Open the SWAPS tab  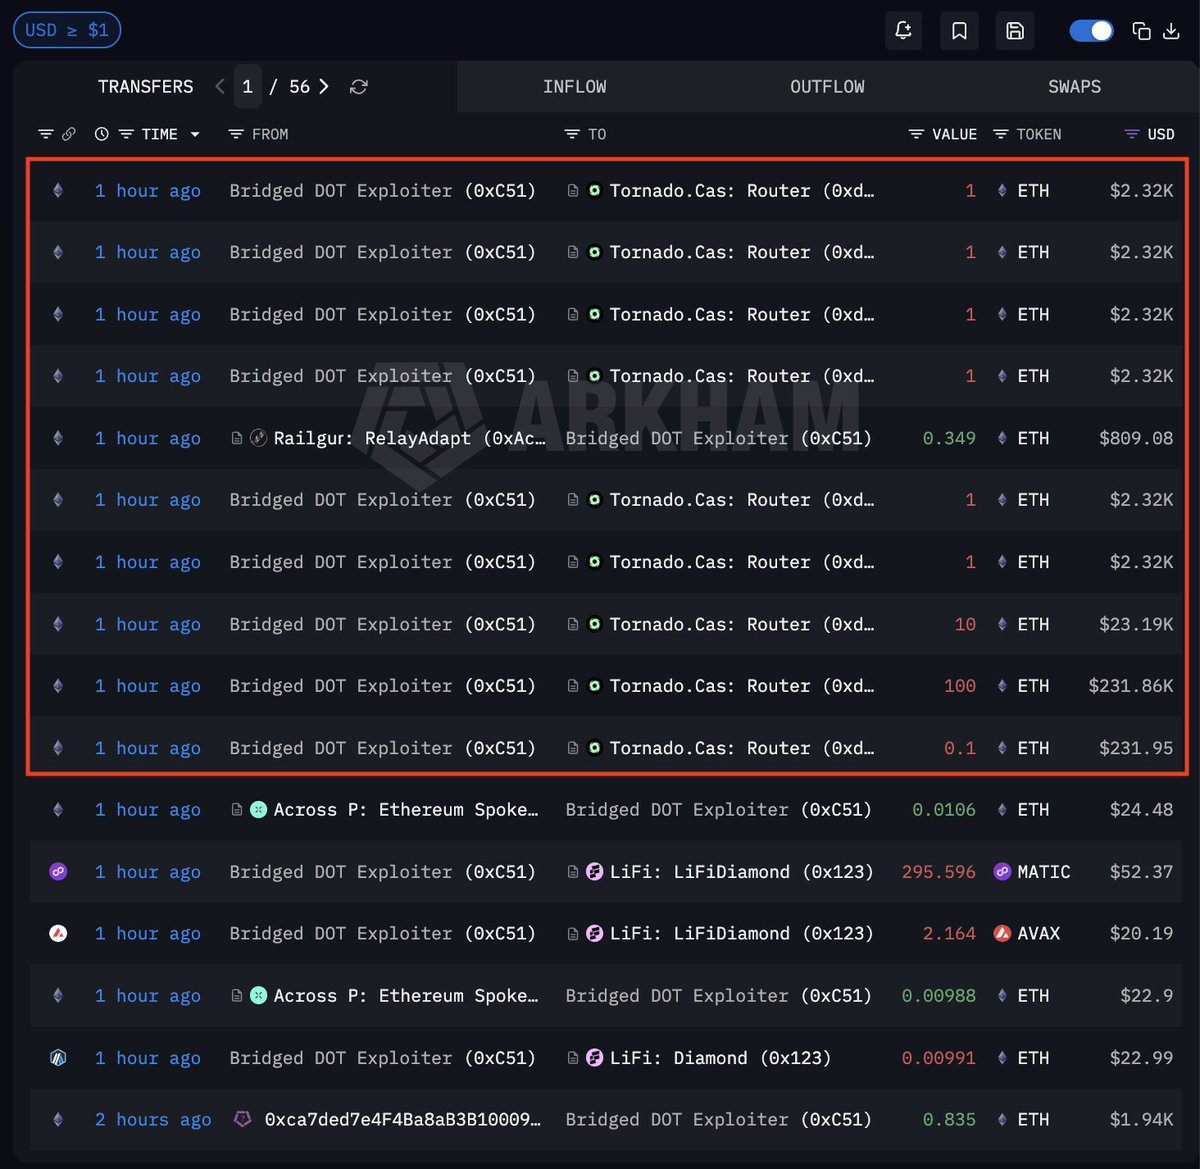click(x=1074, y=87)
